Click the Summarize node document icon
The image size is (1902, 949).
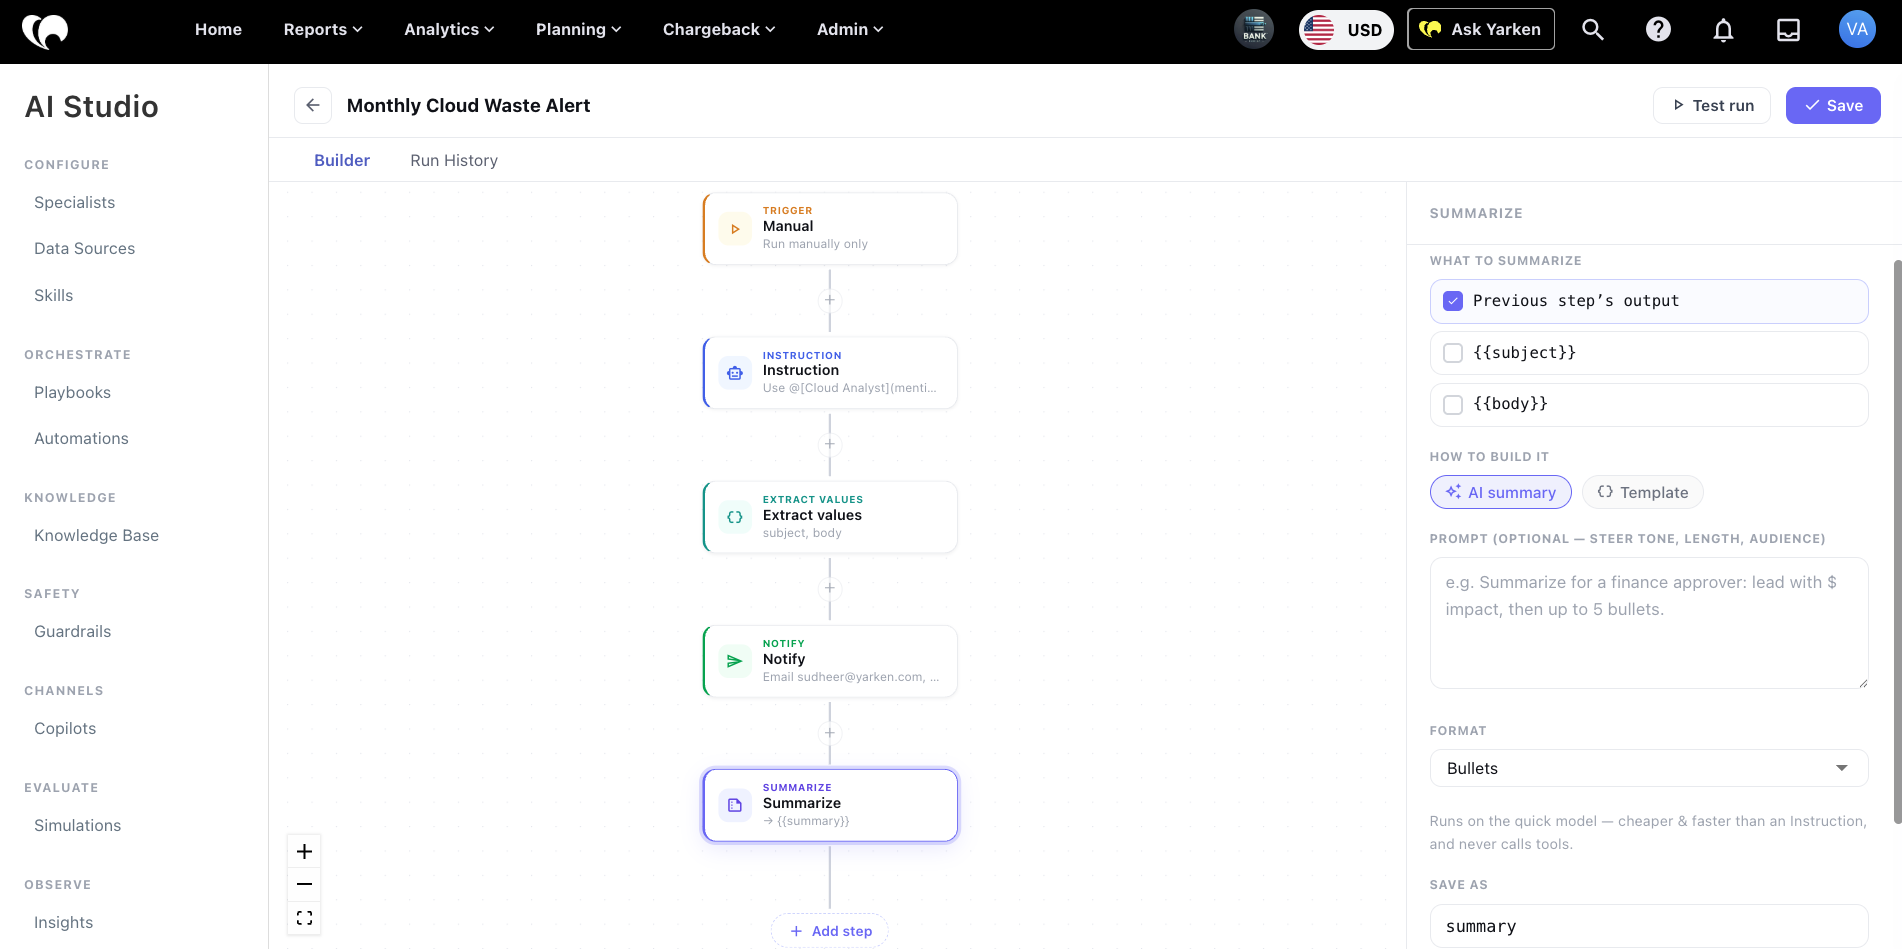(x=735, y=805)
